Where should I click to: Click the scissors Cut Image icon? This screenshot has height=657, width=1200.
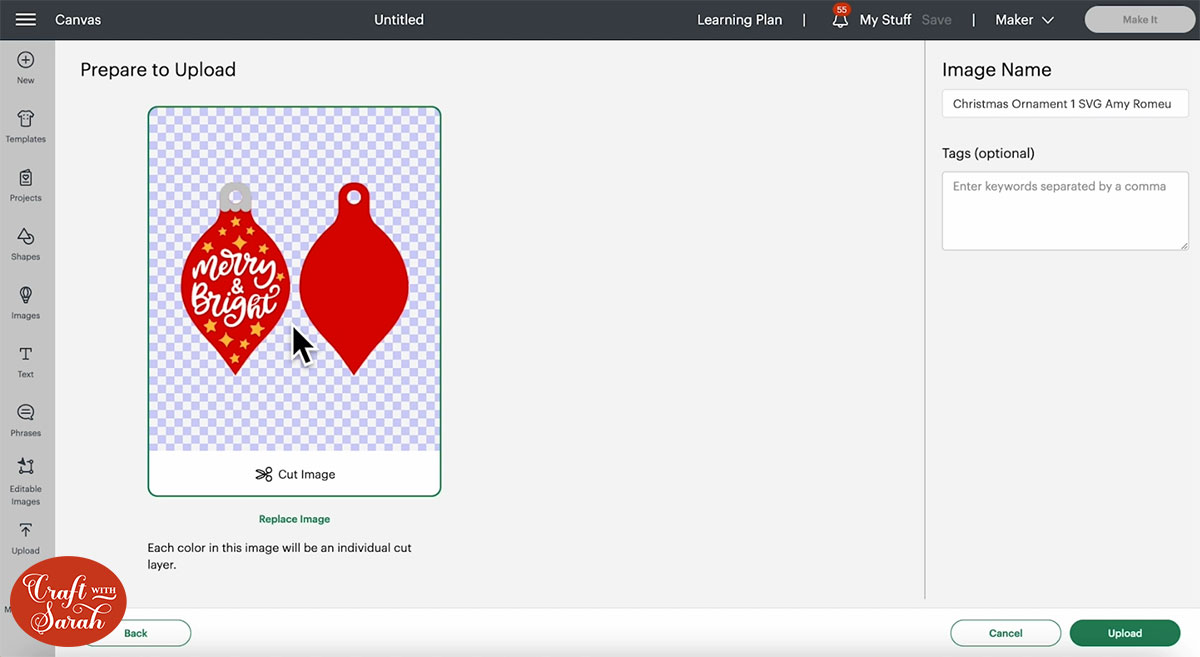click(x=264, y=474)
